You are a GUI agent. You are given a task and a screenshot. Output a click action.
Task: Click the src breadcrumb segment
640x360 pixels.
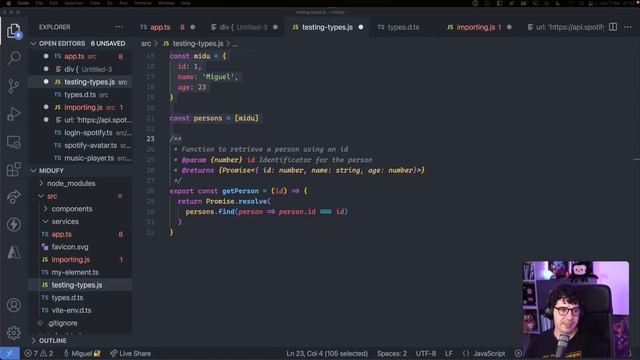[146, 43]
